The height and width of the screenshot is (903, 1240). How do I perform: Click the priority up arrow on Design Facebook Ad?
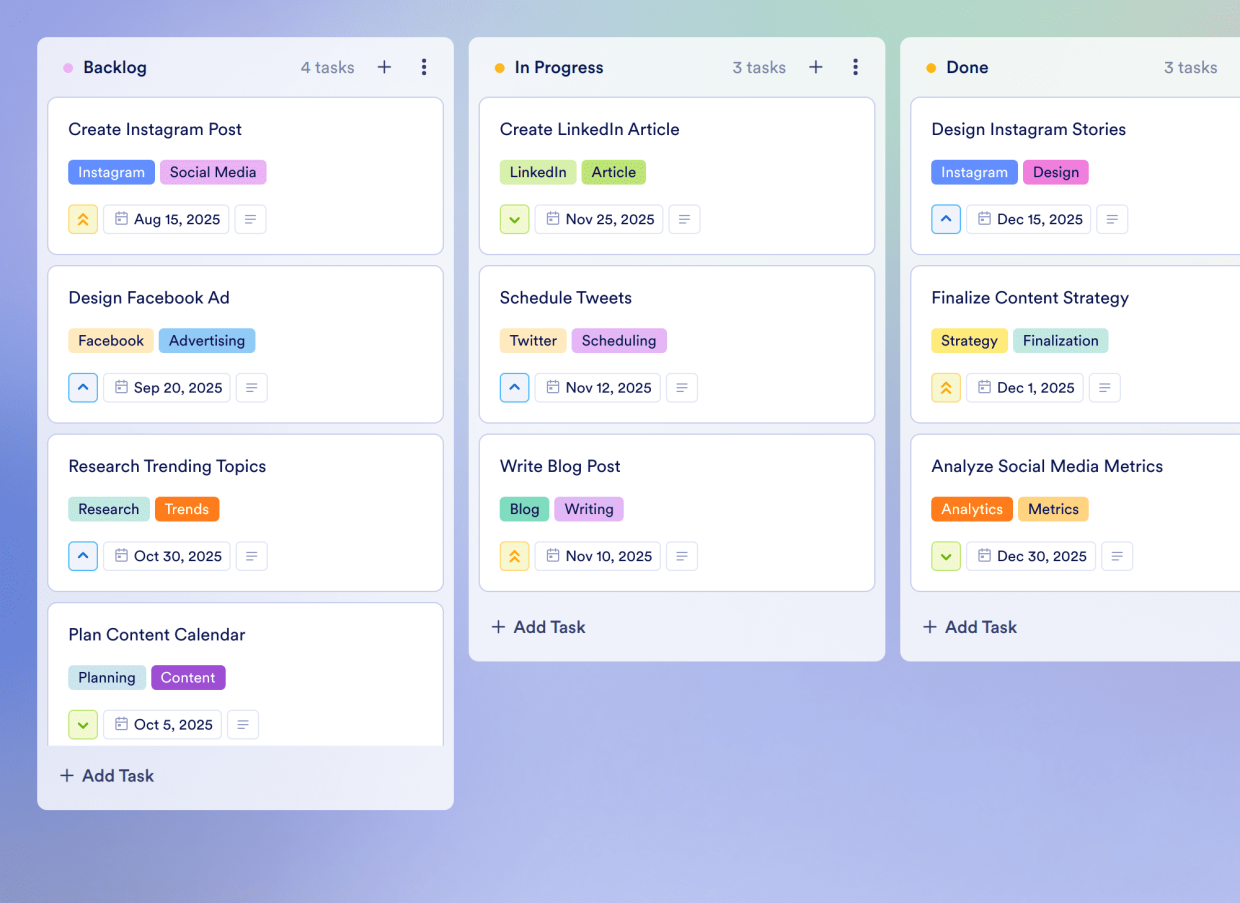point(83,387)
